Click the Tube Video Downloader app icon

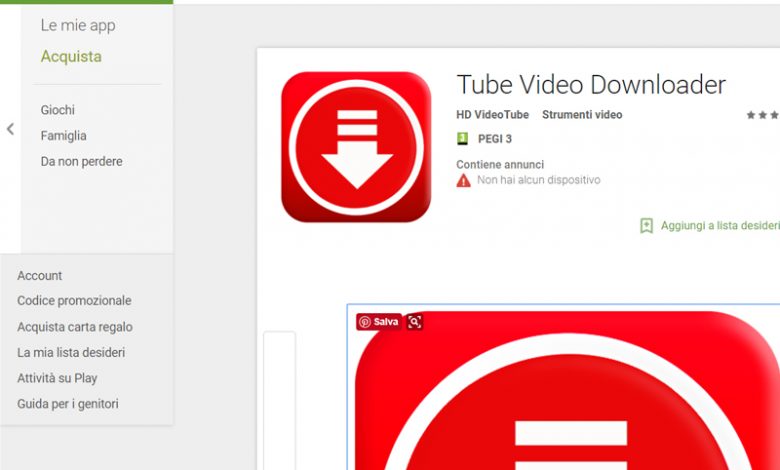(x=356, y=147)
